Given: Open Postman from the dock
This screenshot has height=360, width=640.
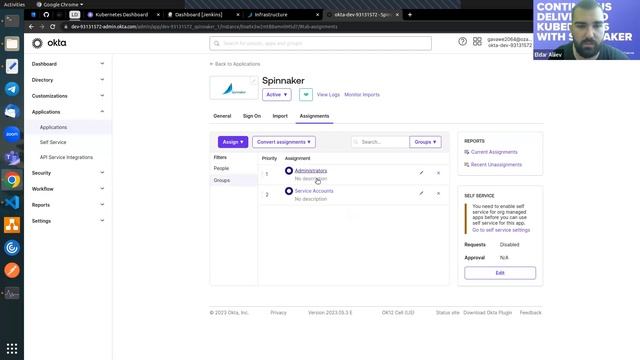Looking at the screenshot, I should click(x=12, y=270).
